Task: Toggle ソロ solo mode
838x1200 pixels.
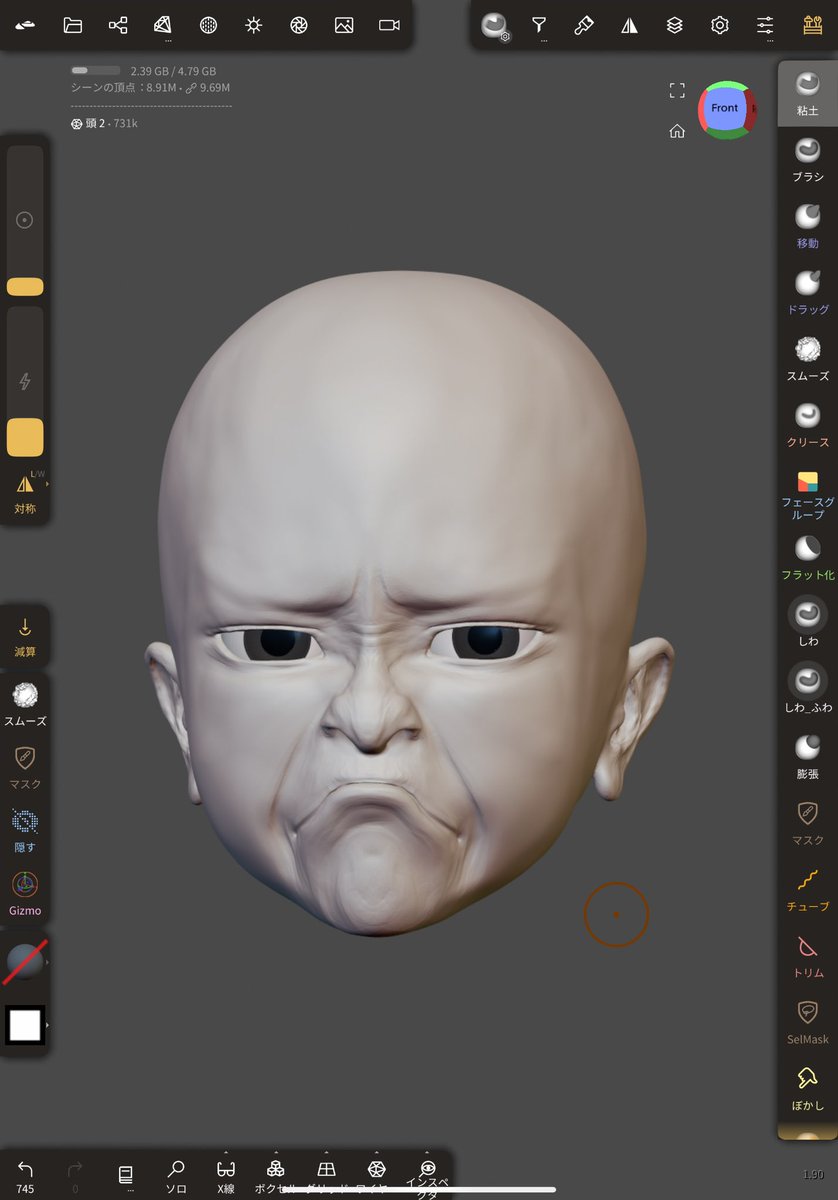Action: (x=176, y=1176)
